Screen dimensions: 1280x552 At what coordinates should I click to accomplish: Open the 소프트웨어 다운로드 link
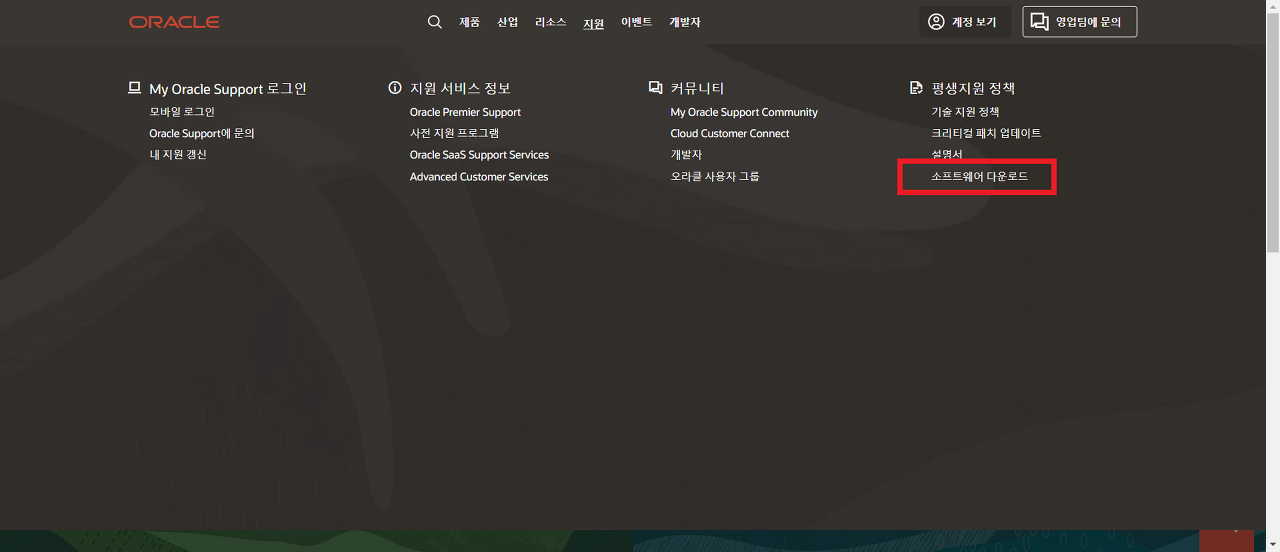(979, 177)
